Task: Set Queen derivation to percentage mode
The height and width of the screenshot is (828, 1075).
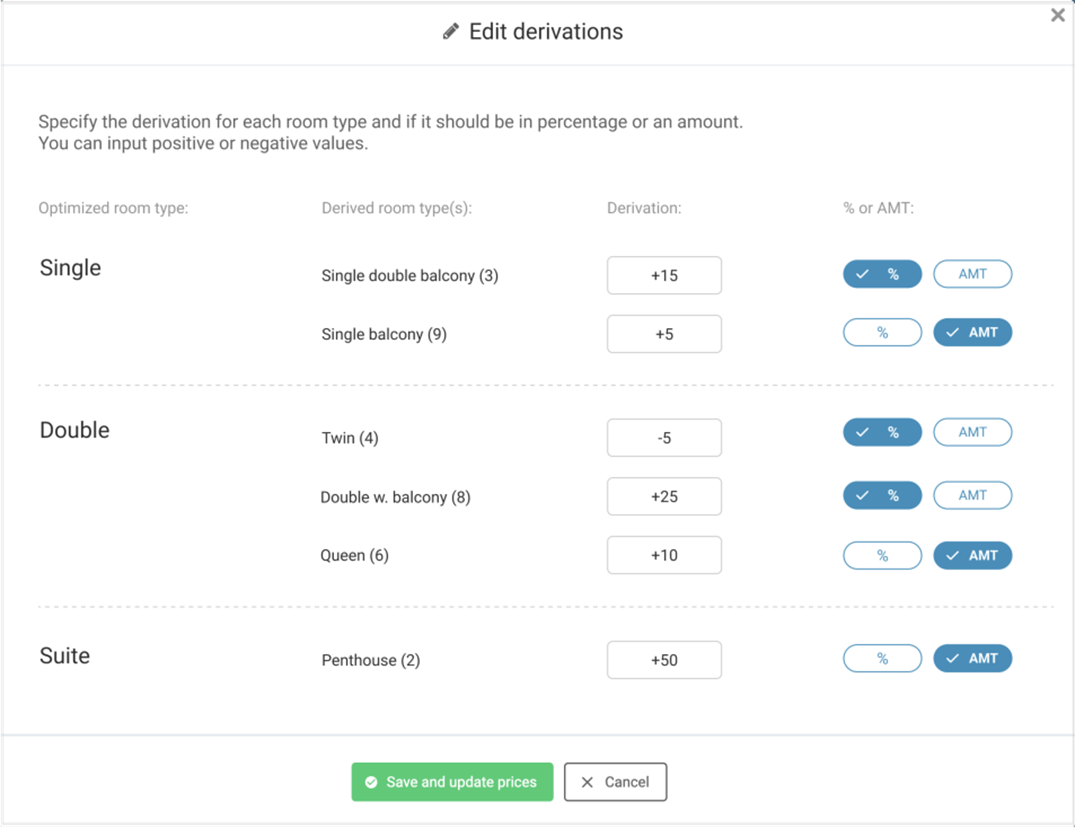Action: tap(882, 555)
